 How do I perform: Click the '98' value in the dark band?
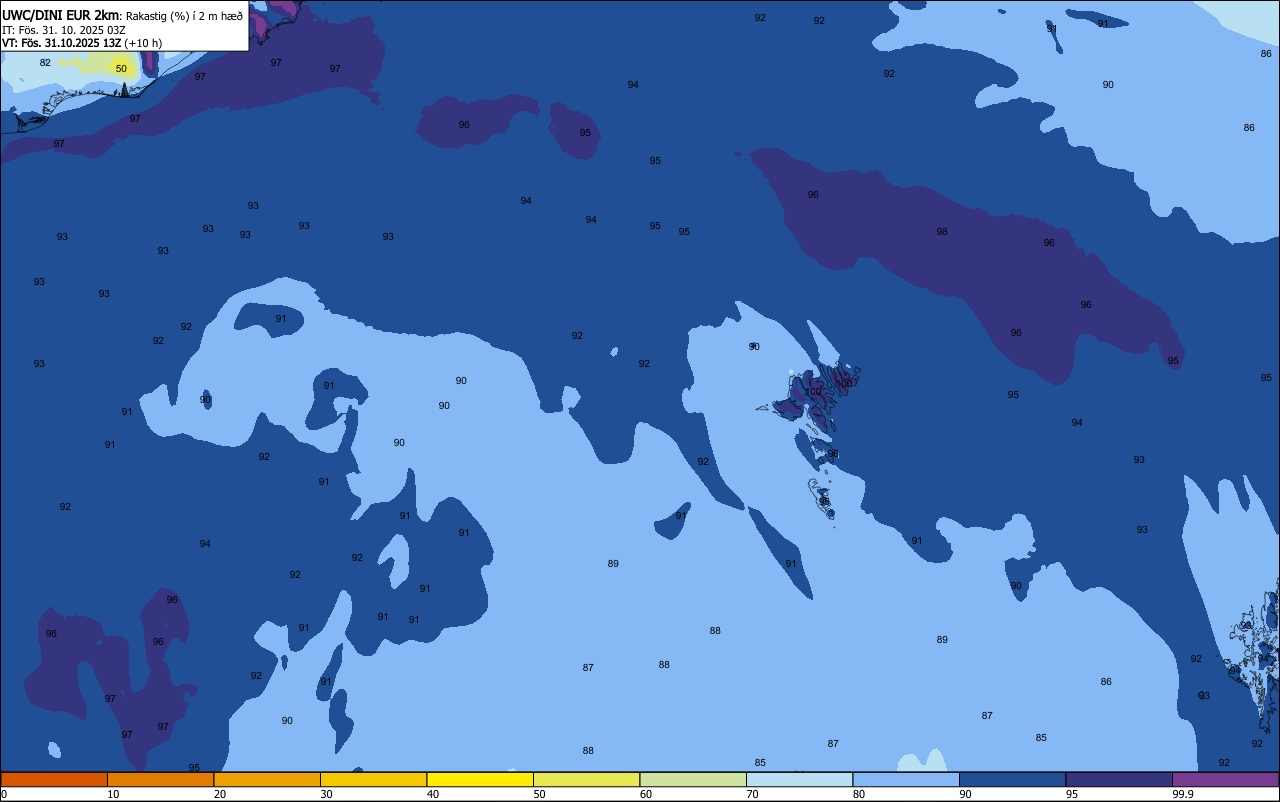click(x=942, y=232)
